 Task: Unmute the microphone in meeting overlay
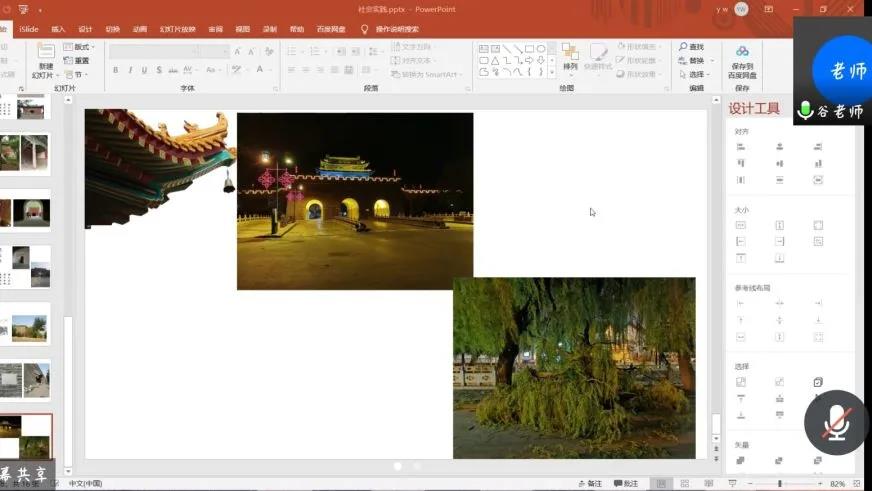point(835,423)
